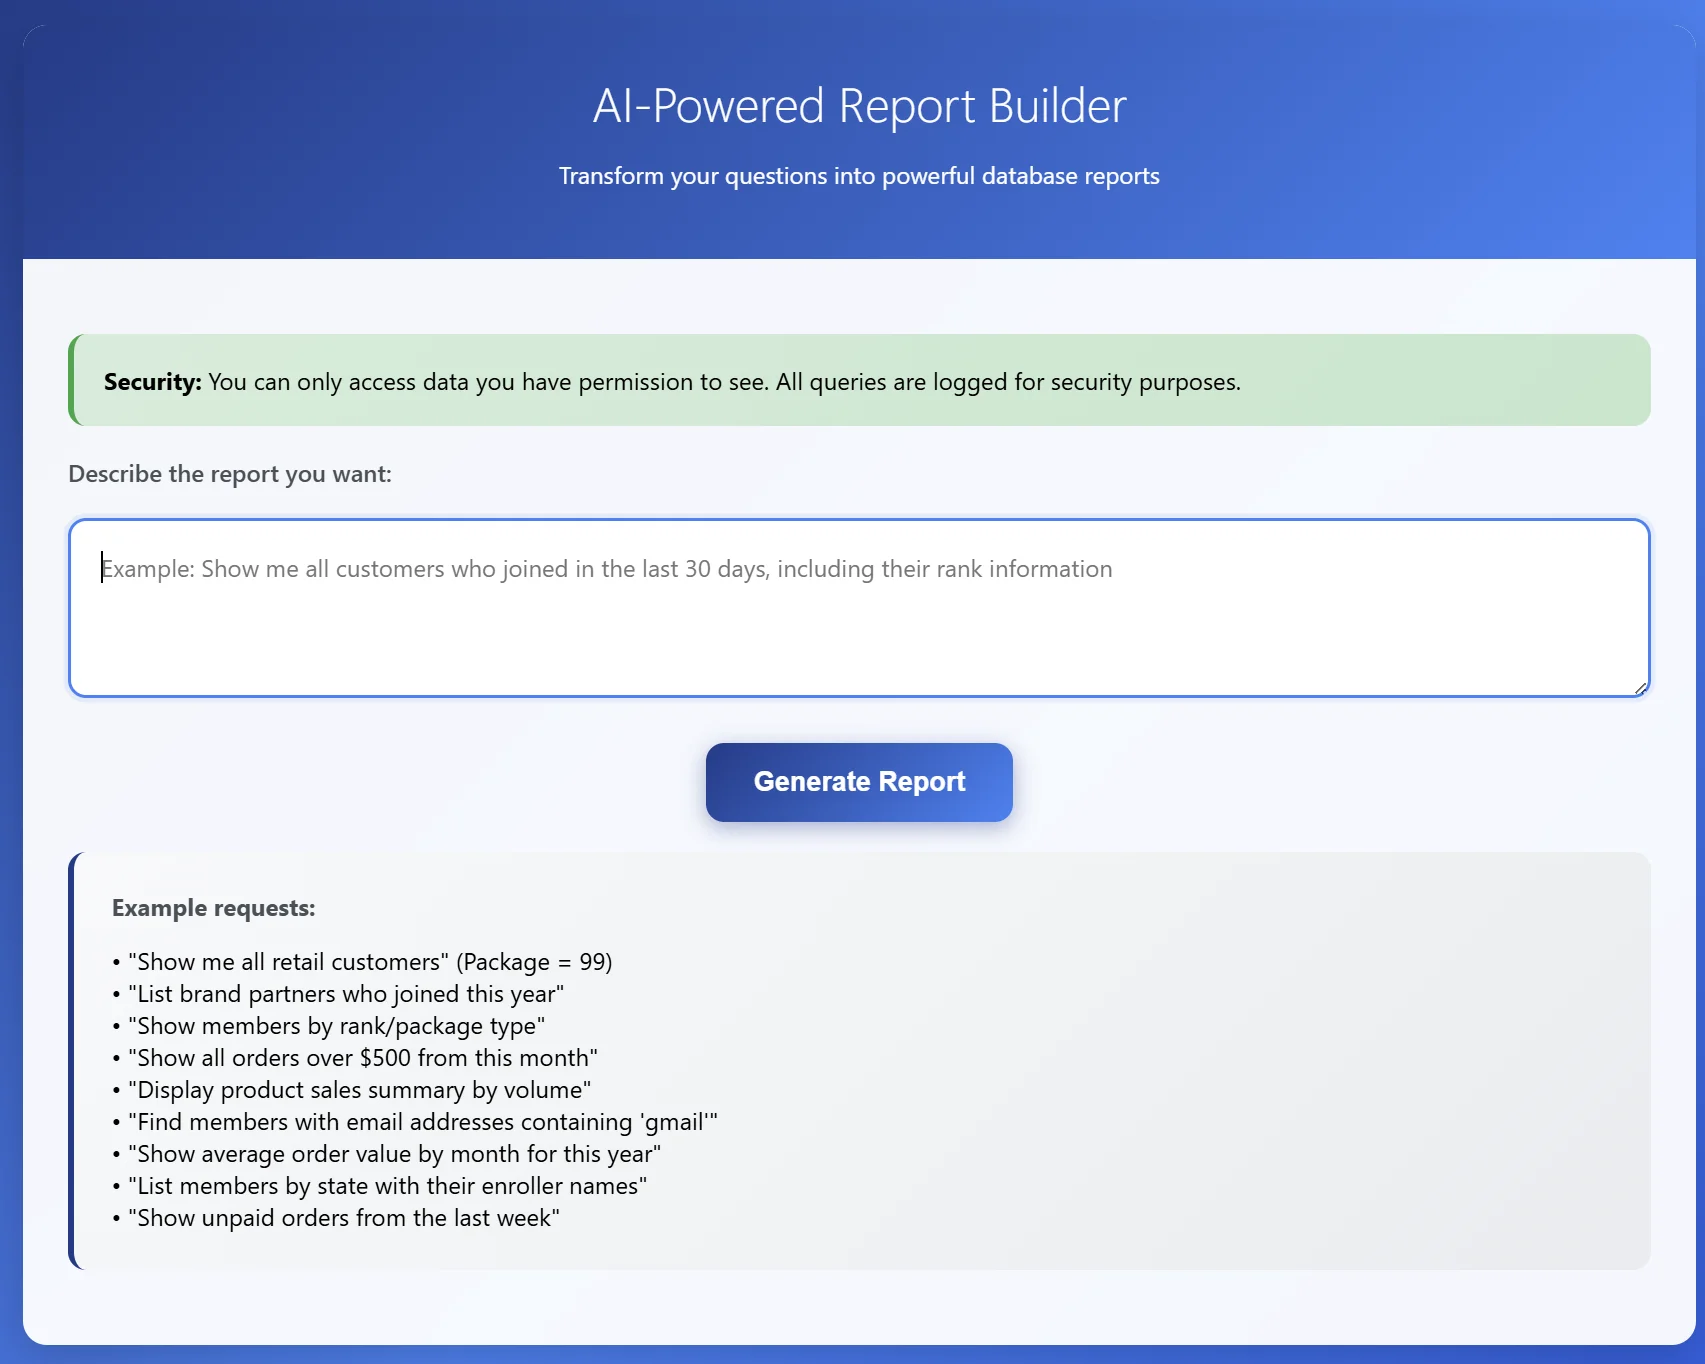
Task: Click the AI-Powered Report Builder title
Action: (x=858, y=106)
